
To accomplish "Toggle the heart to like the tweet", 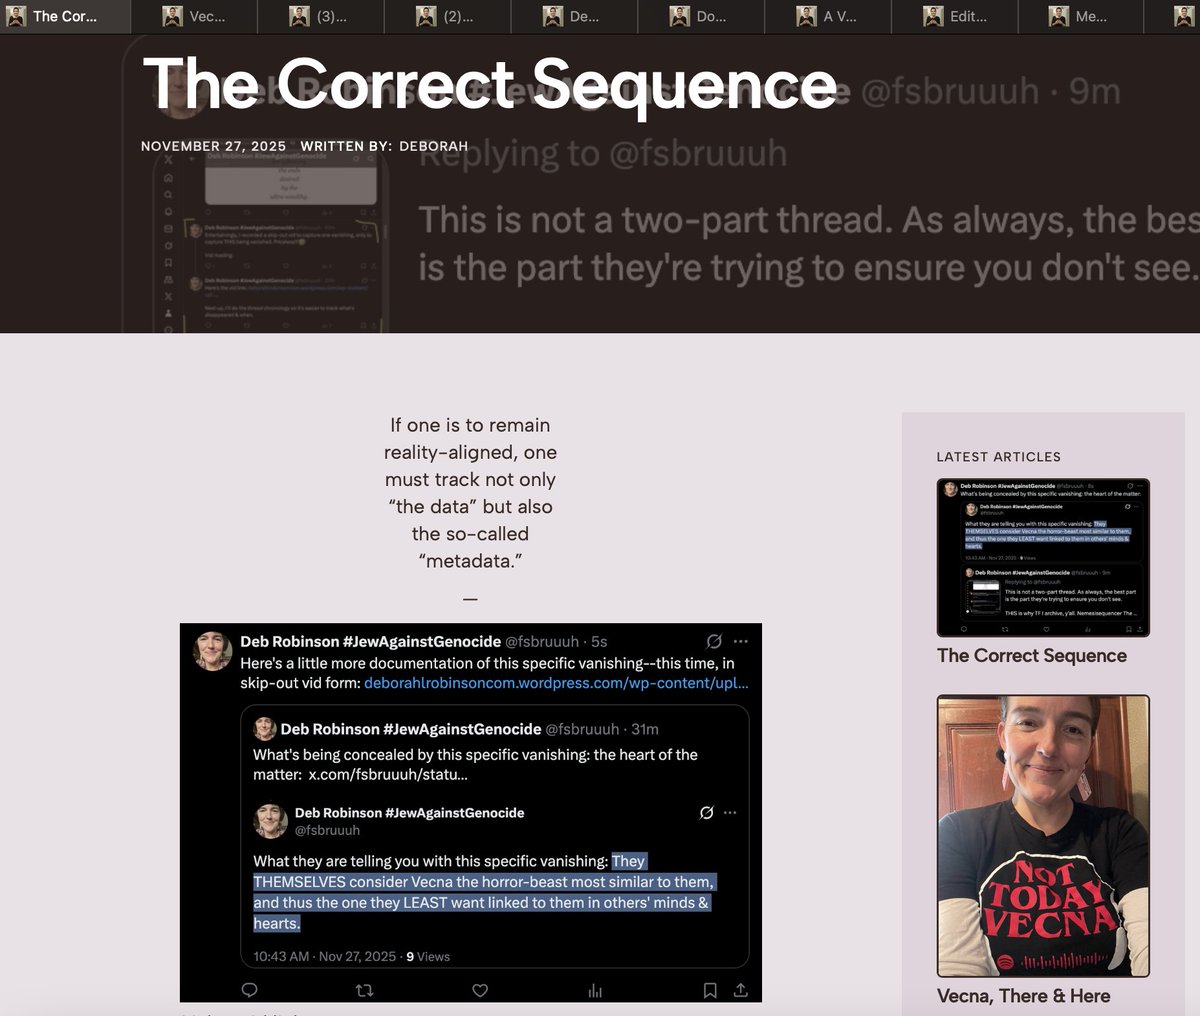I will tap(479, 990).
